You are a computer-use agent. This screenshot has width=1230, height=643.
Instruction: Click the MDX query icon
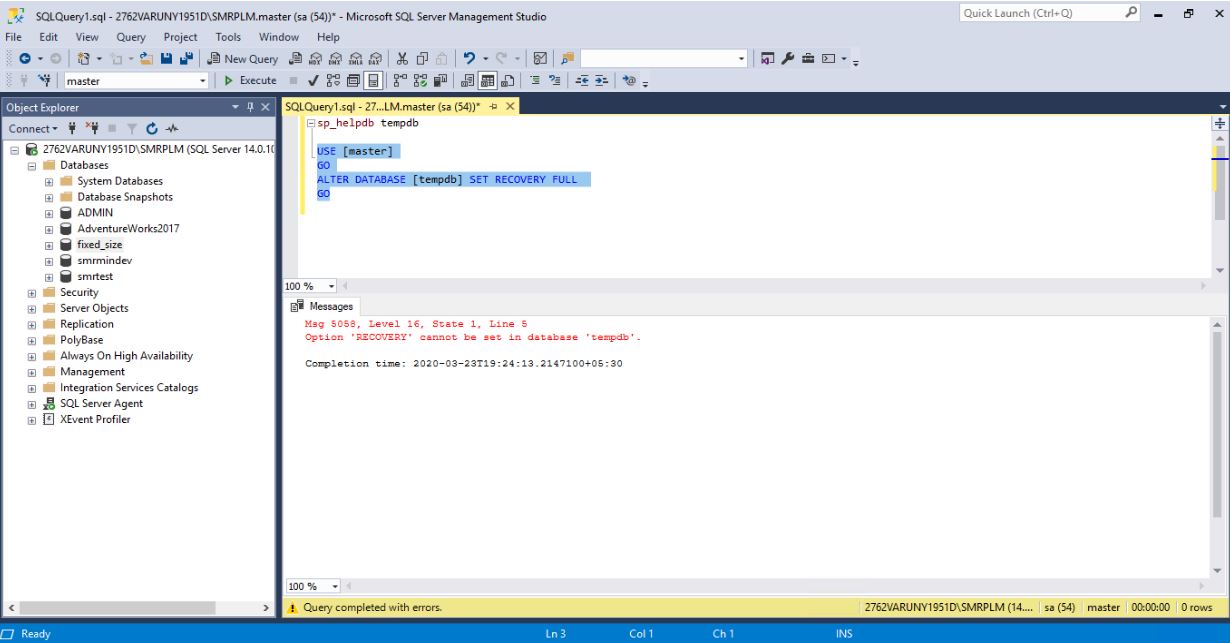click(315, 59)
